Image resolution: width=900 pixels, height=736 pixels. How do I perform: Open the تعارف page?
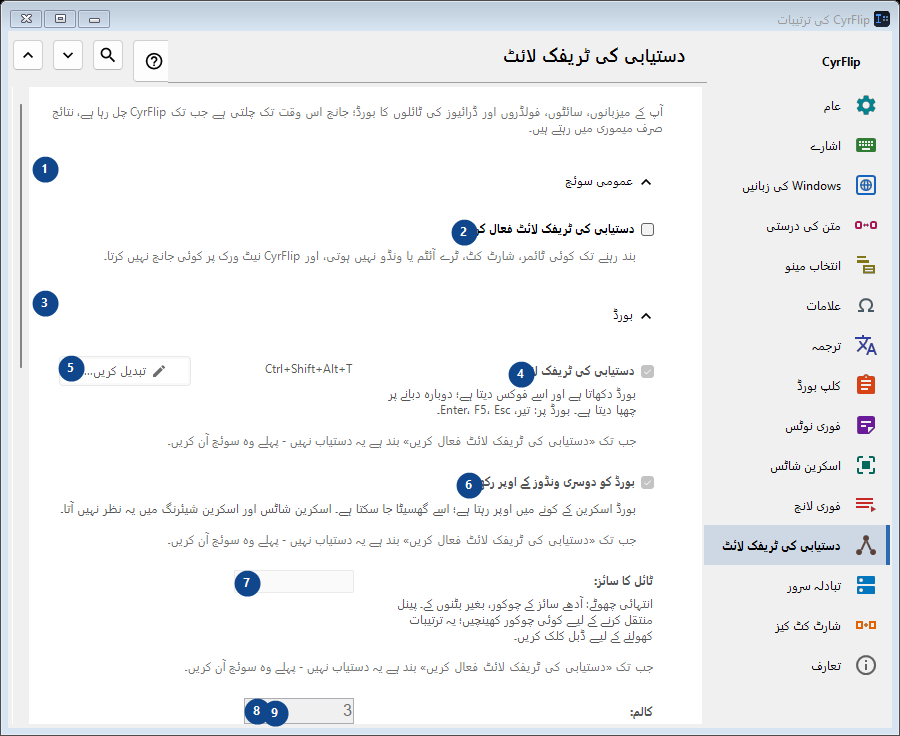[x=795, y=665]
